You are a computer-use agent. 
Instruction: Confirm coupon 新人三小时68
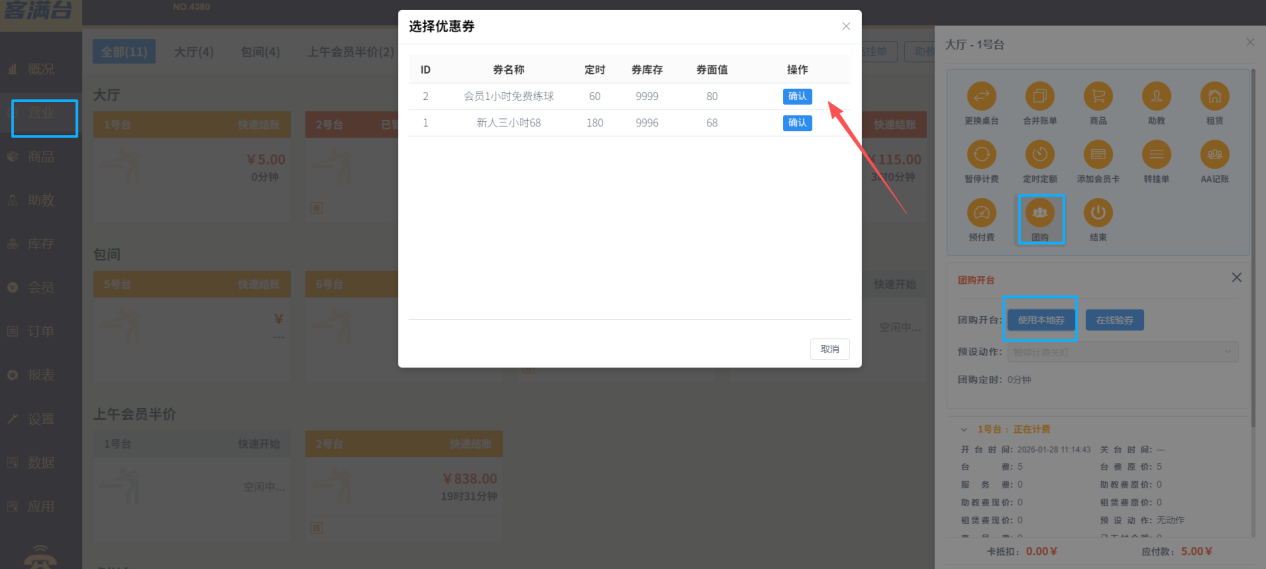pyautogui.click(x=797, y=123)
